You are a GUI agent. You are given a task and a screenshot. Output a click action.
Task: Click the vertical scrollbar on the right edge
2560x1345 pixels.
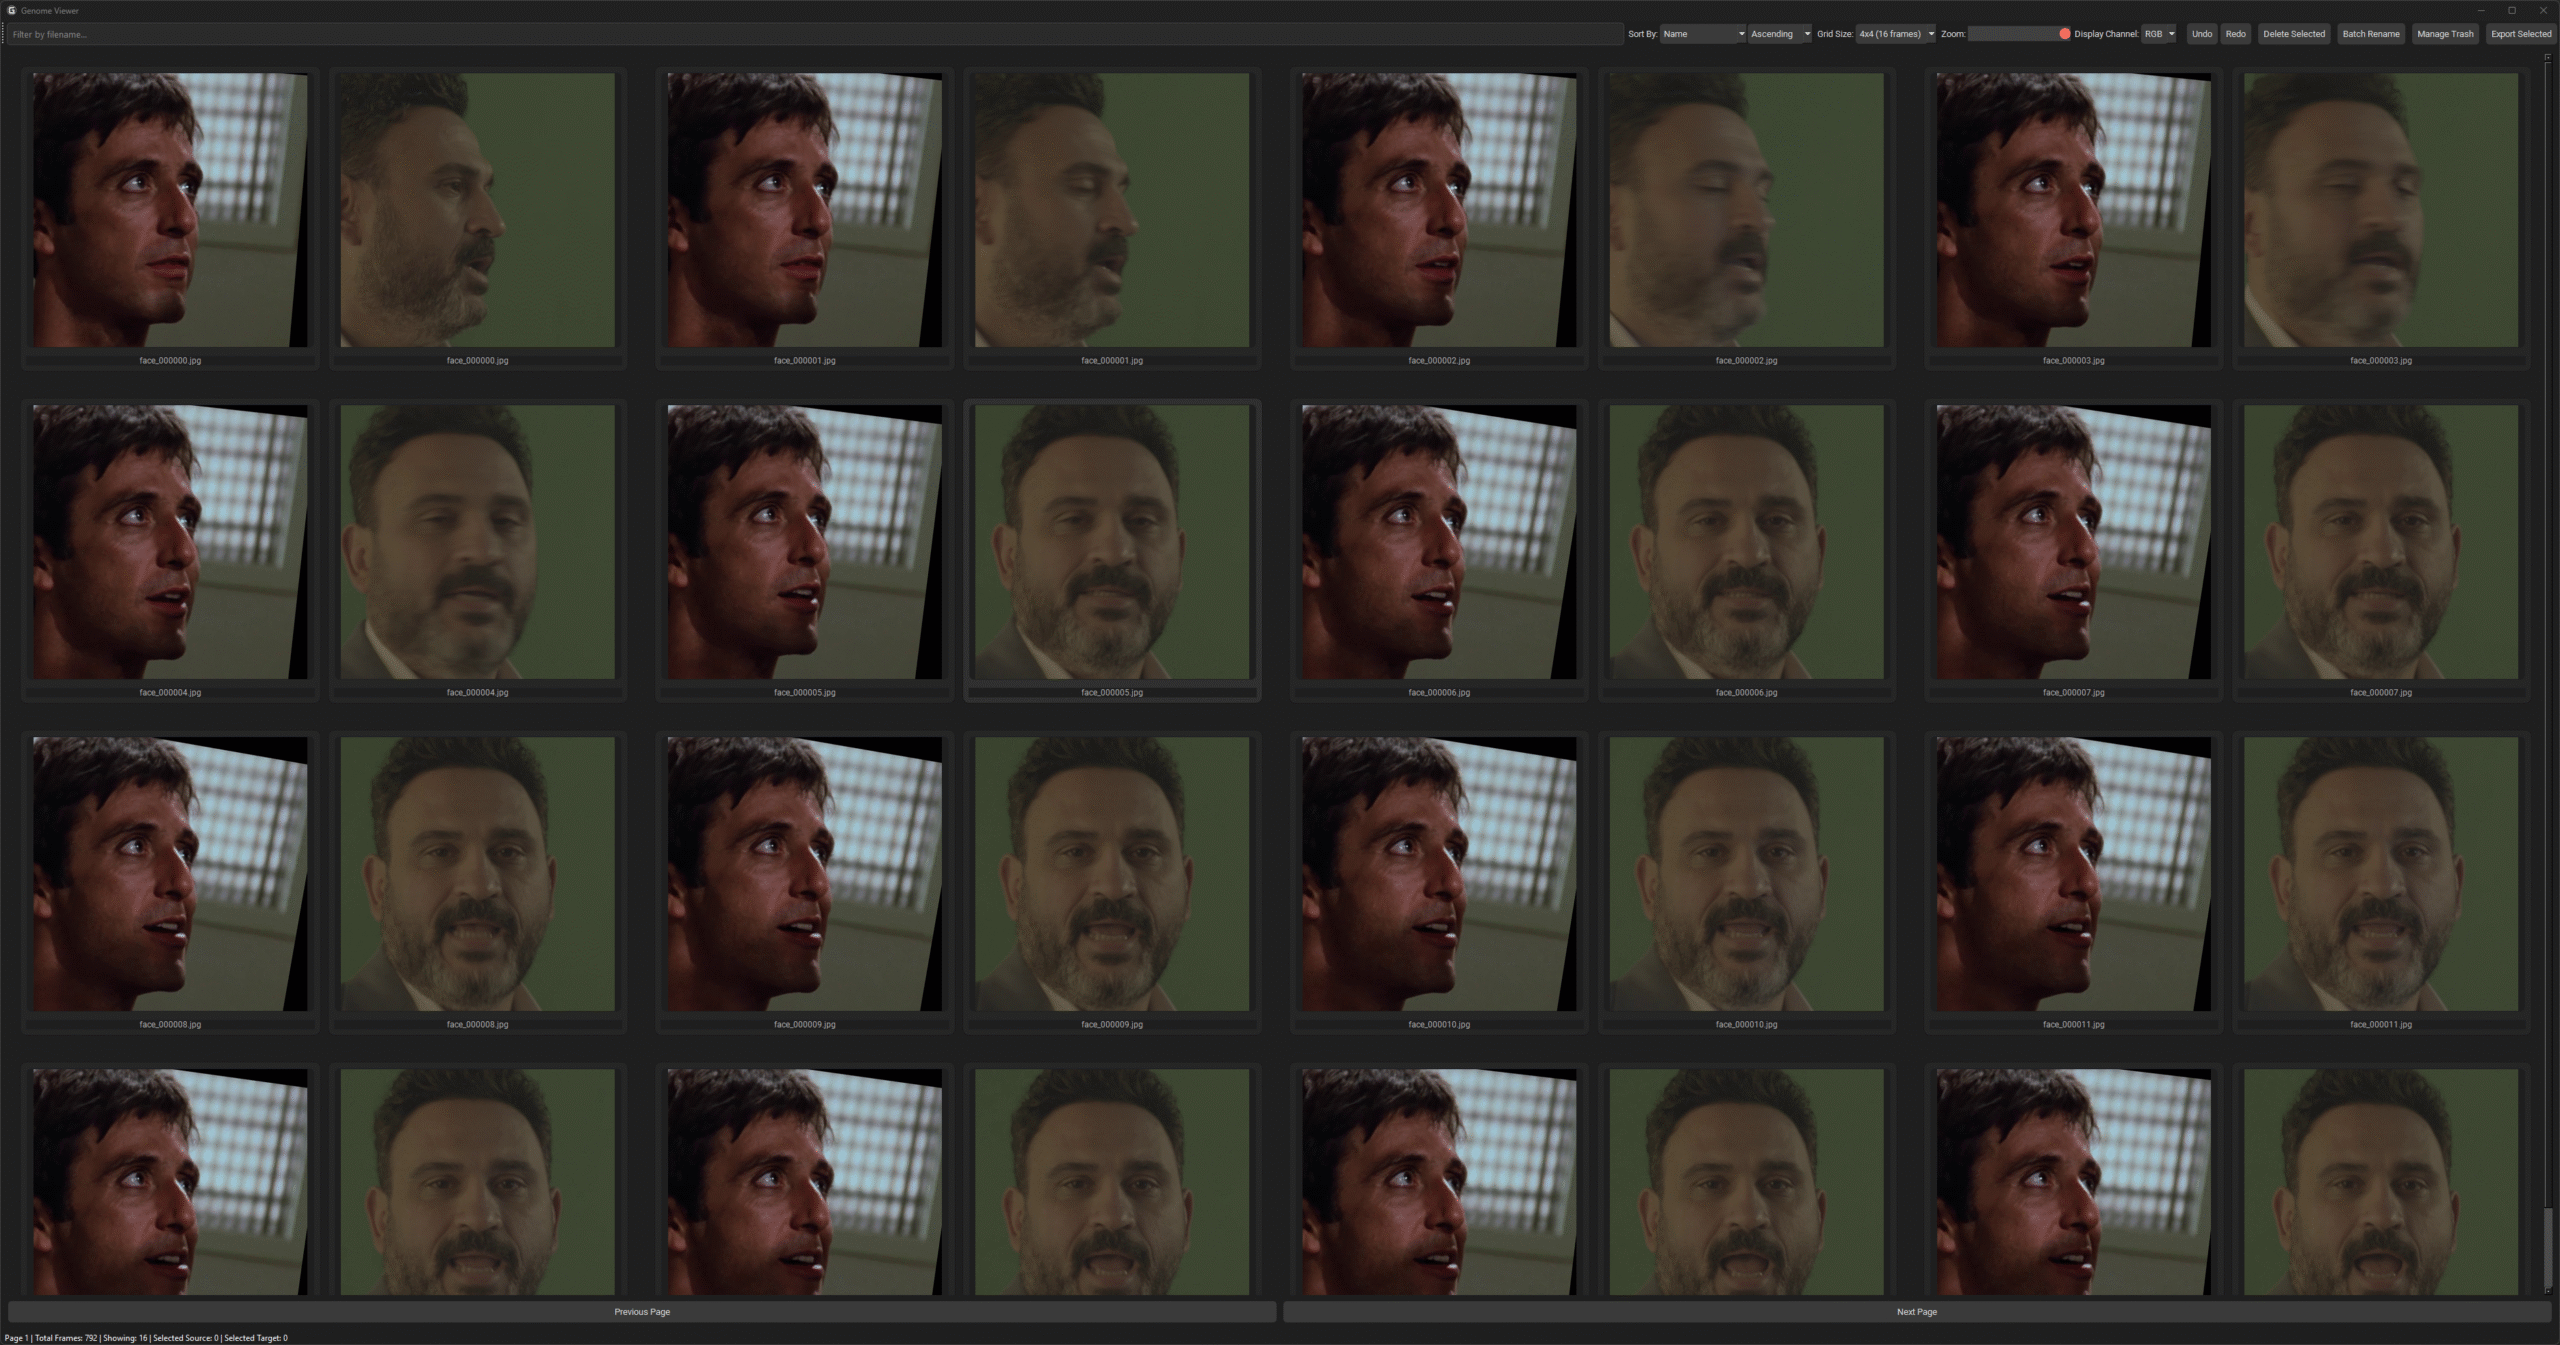pyautogui.click(x=2548, y=675)
